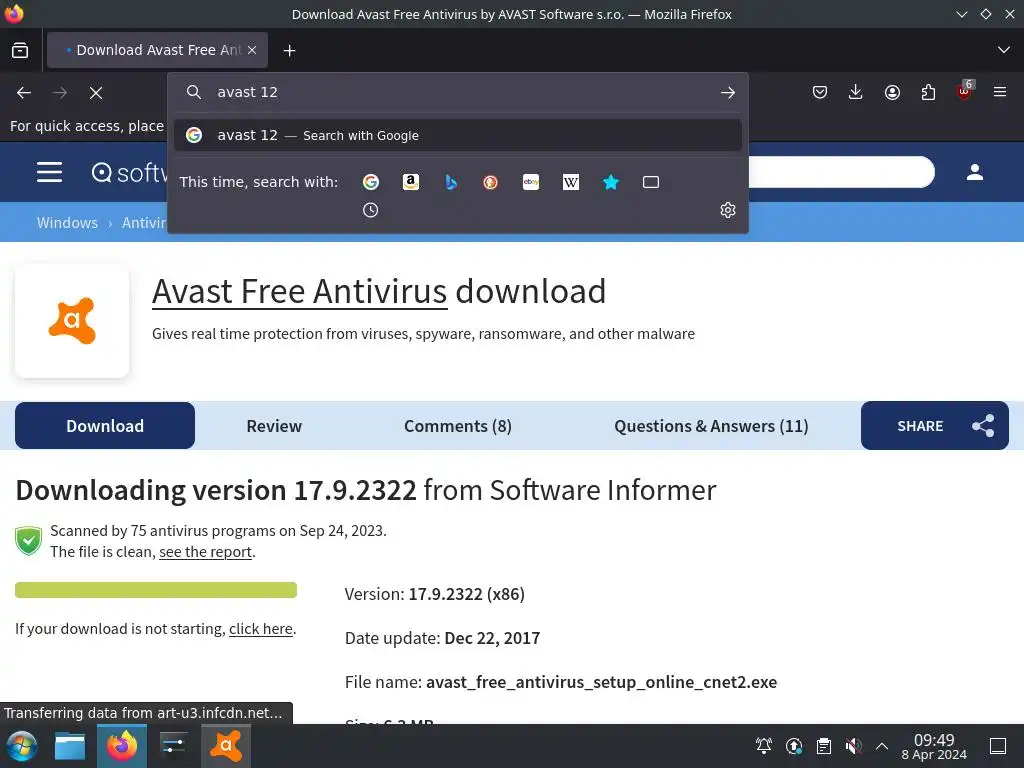Screen dimensions: 1024x768
Task: Open search settings gear in urlbar dropdown
Action: click(x=728, y=210)
